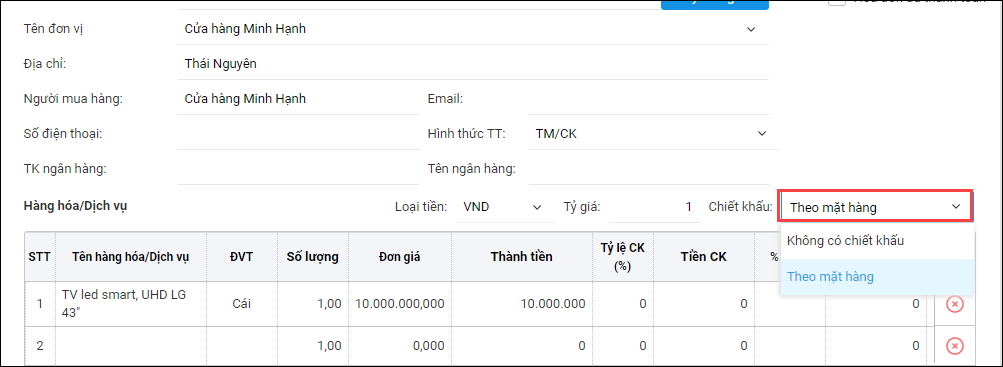Edit the Địa chỉ field Thái Nguyên
This screenshot has height=367, width=1003.
tap(473, 64)
